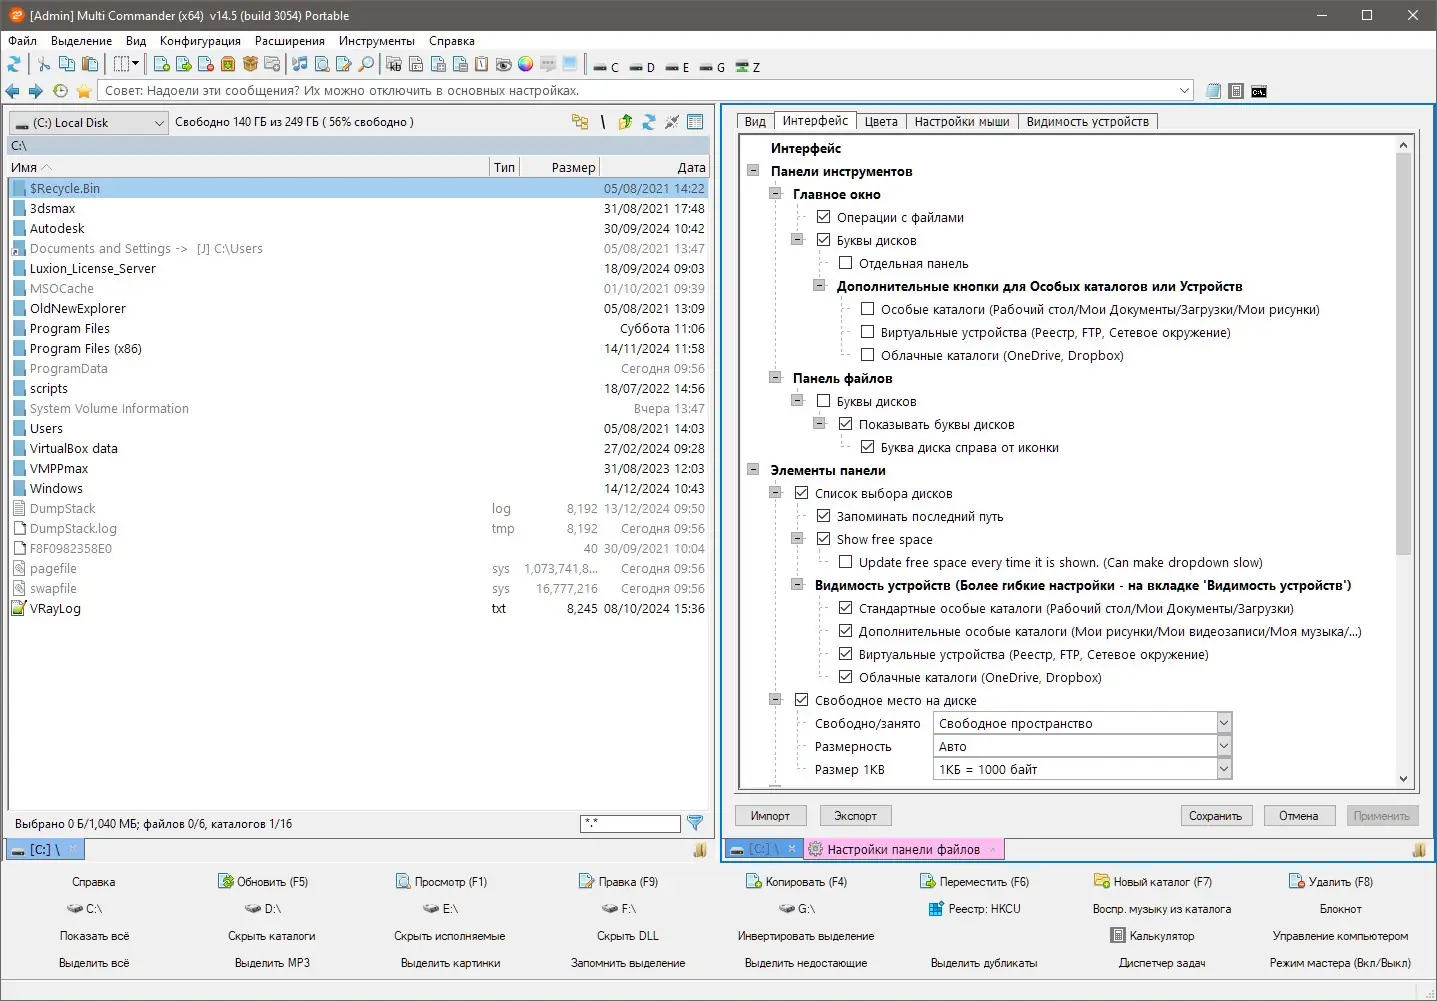Screen dimensions: 1437x1001
Task: Click the color wheel icon in toolbar
Action: [525, 65]
